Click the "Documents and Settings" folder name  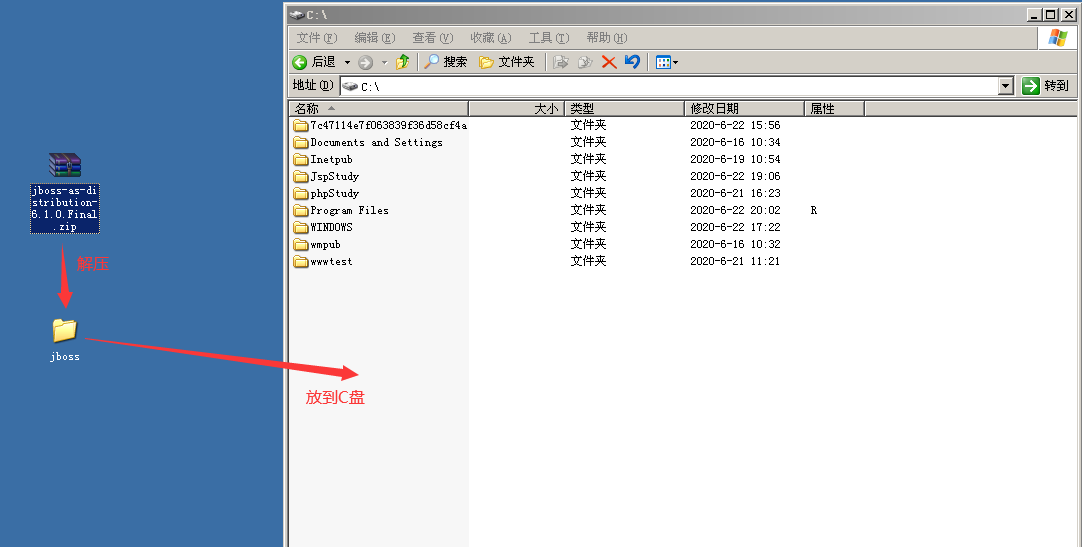coord(377,142)
